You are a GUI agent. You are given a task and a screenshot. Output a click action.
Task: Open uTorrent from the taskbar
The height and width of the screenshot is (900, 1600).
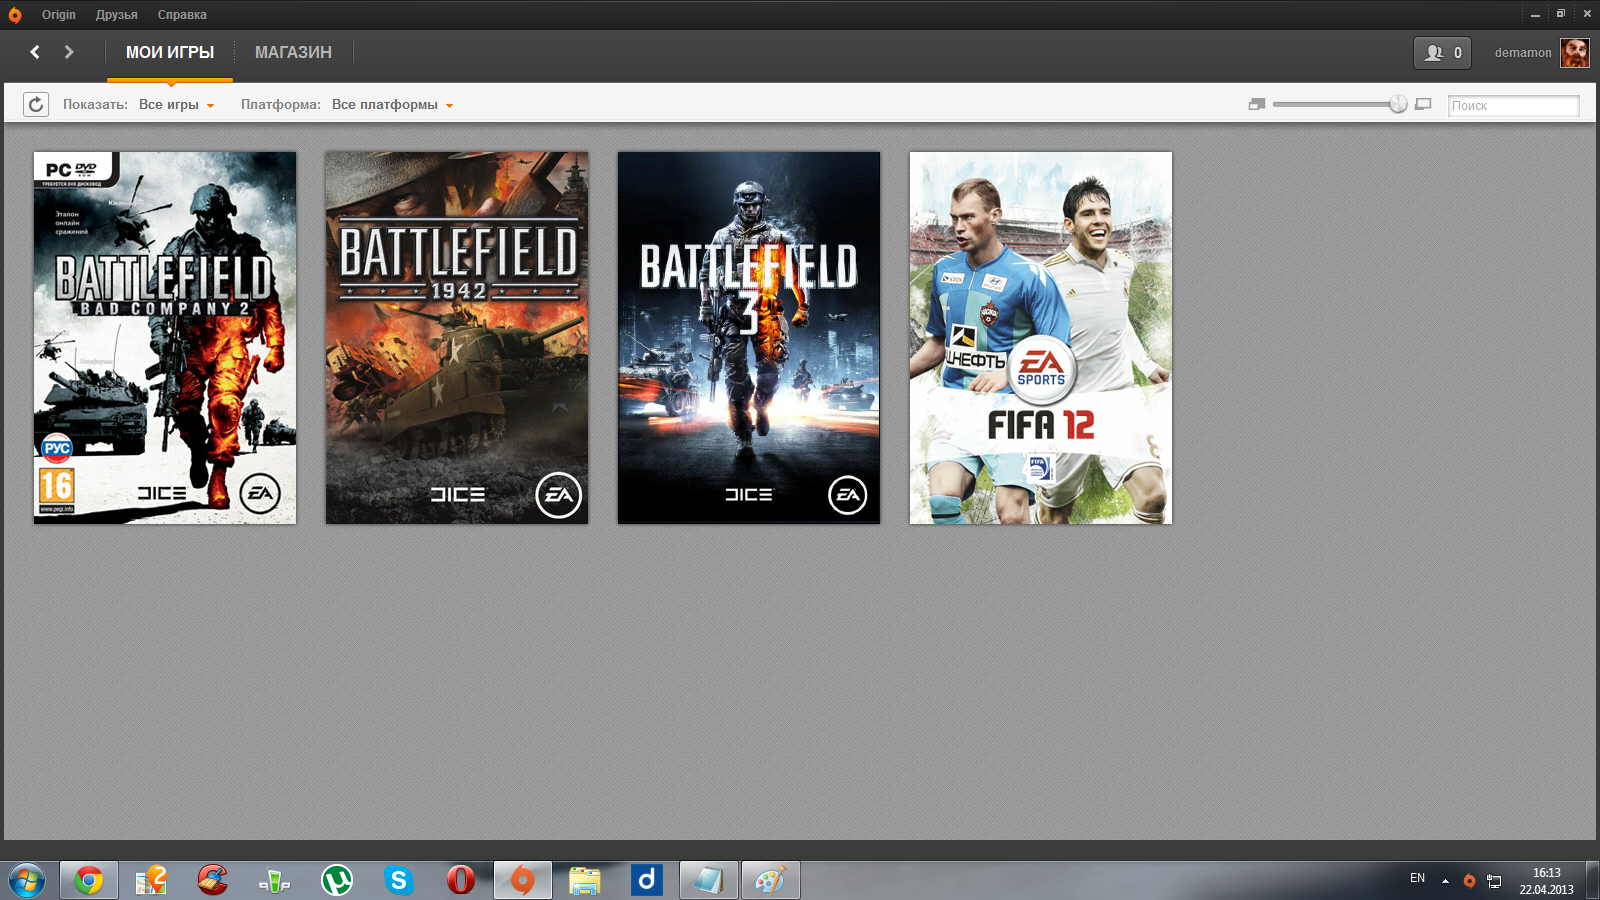(337, 881)
